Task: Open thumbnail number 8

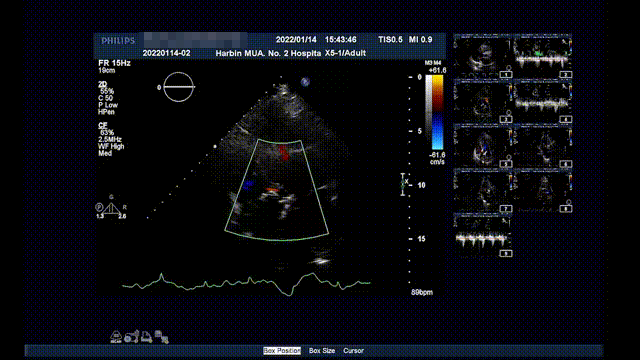Action: point(542,191)
